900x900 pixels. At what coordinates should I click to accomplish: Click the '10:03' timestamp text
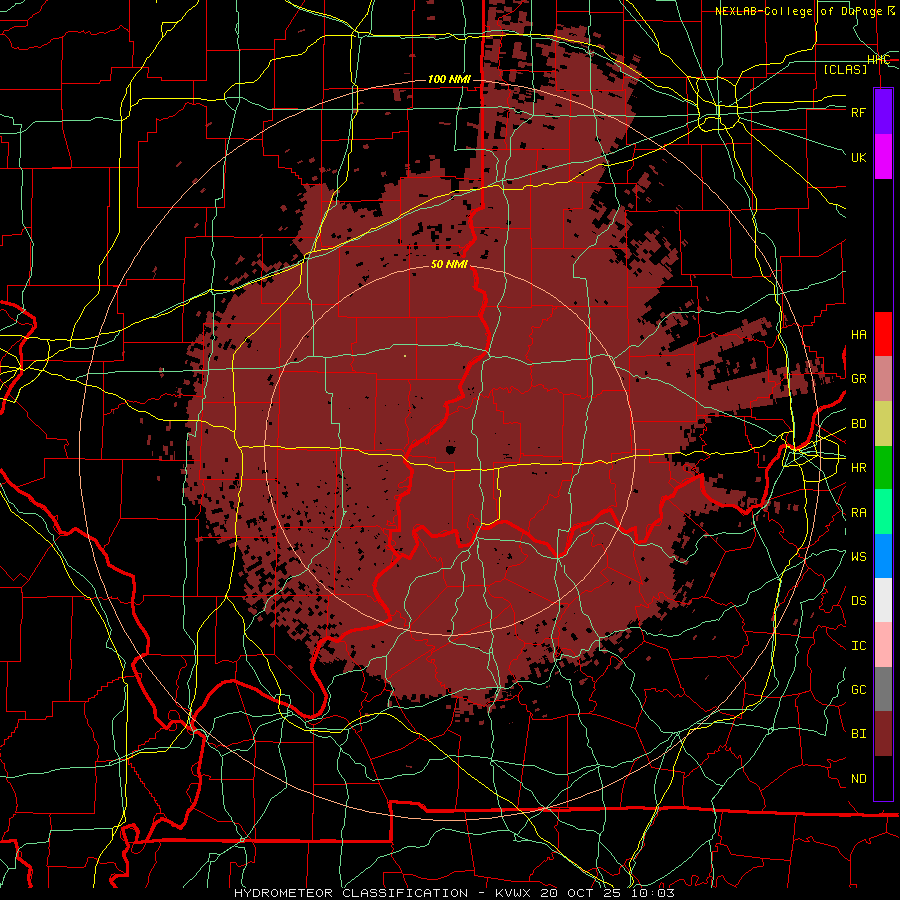(x=653, y=893)
